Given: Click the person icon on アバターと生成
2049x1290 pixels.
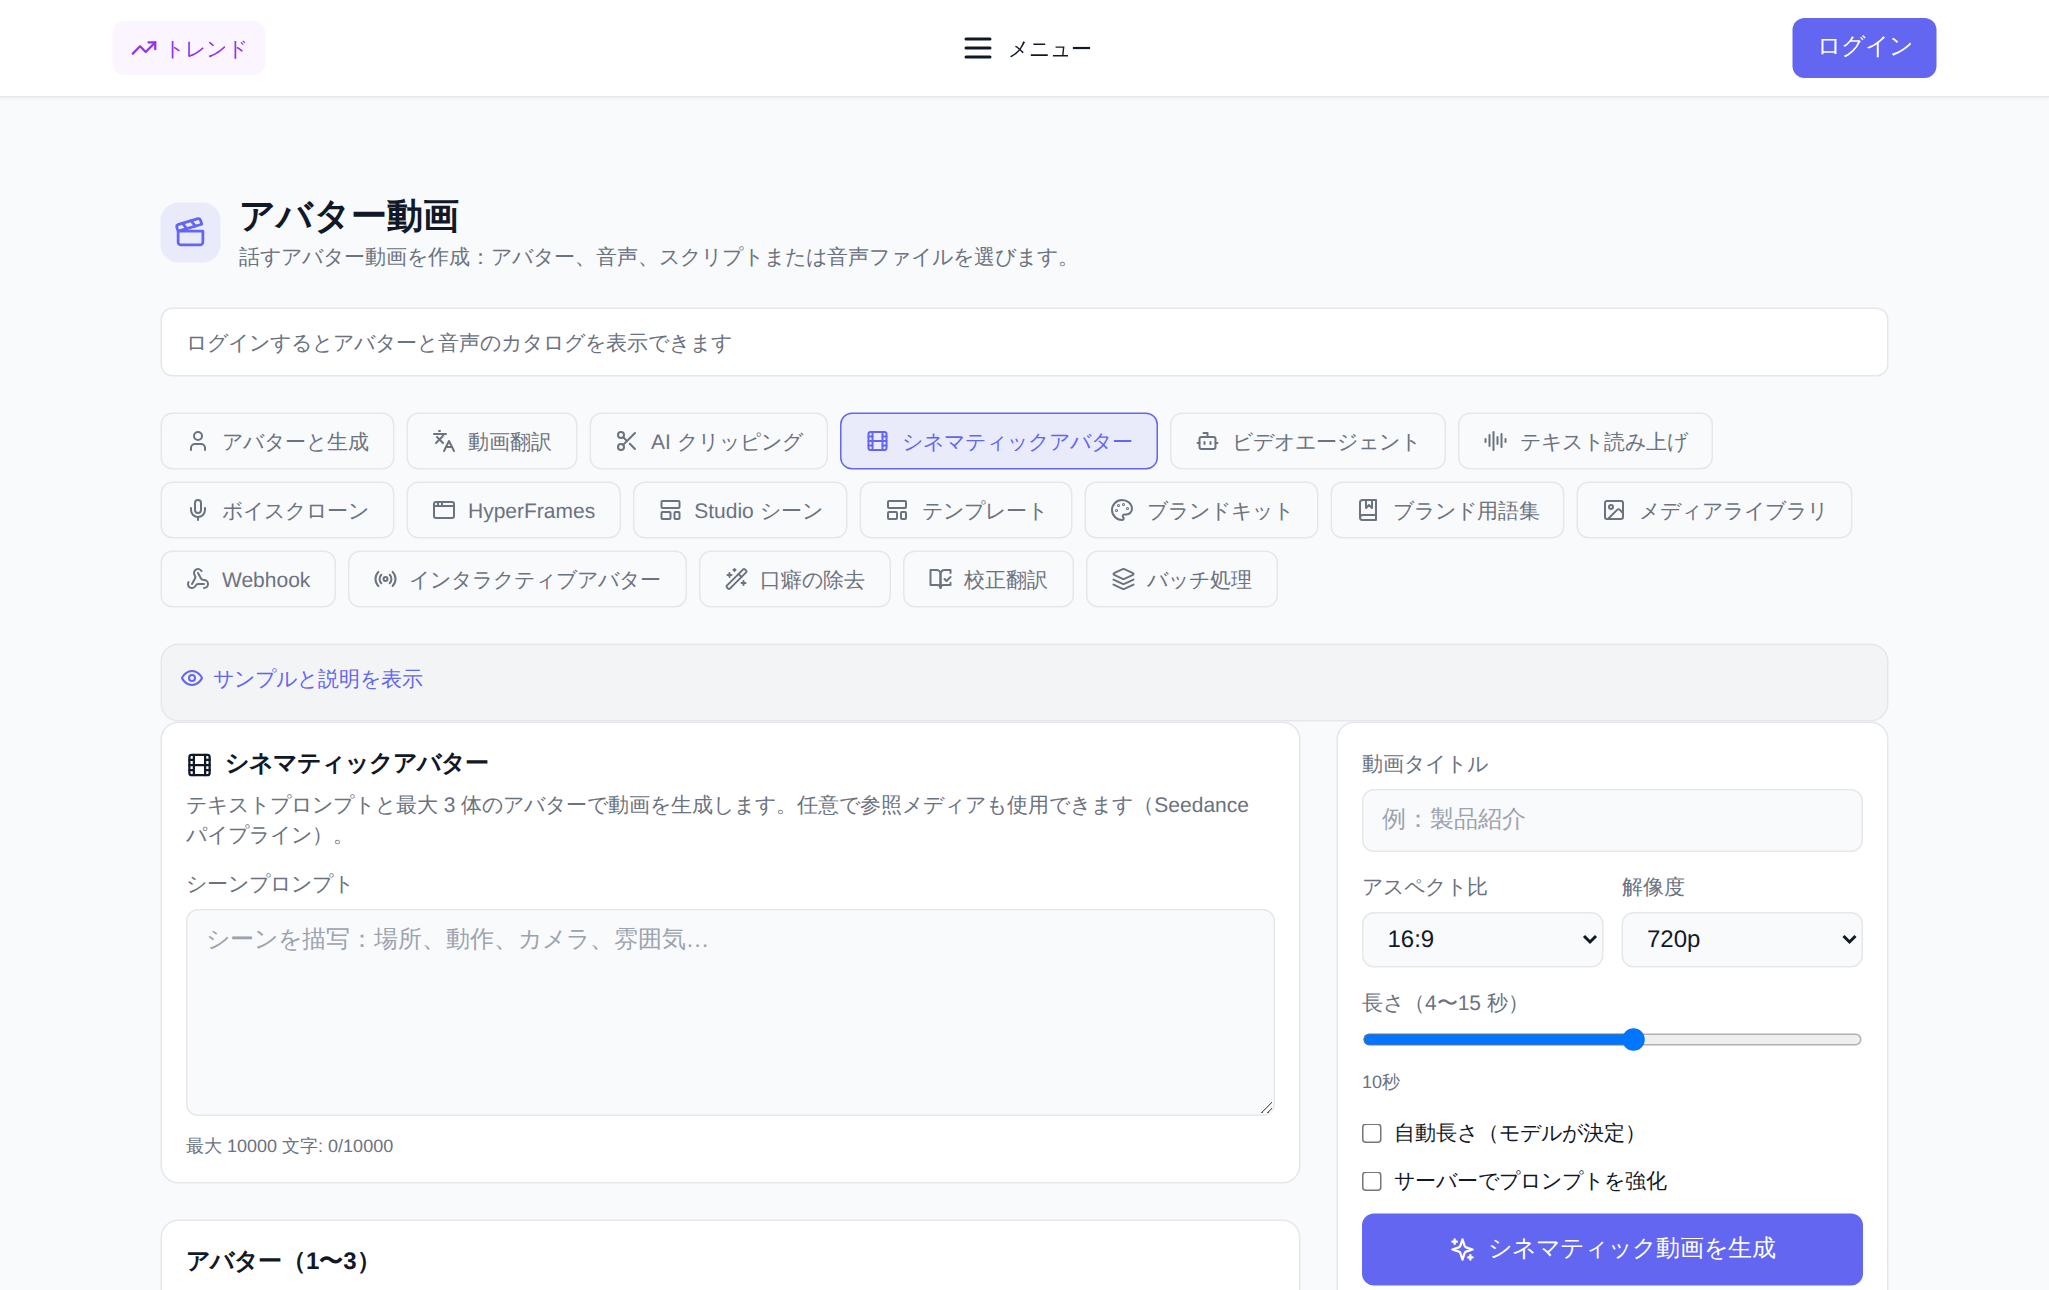Looking at the screenshot, I should pos(198,441).
